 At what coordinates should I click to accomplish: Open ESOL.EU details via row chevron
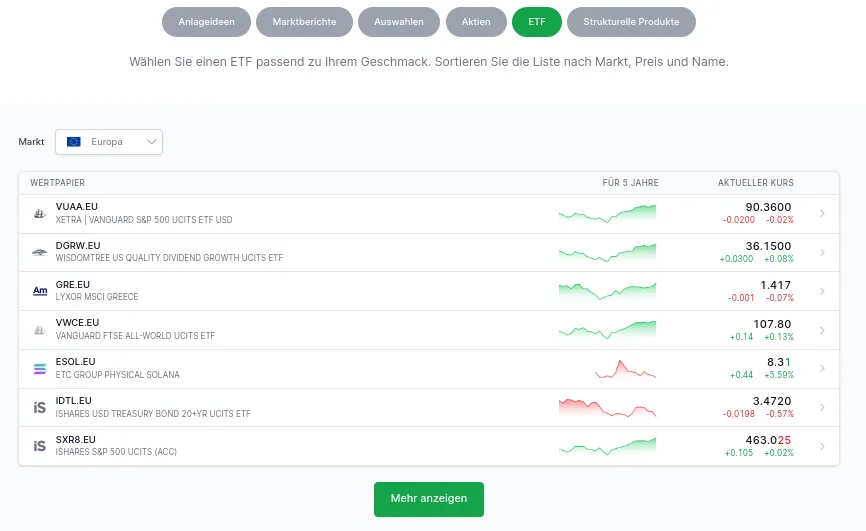[x=822, y=369]
